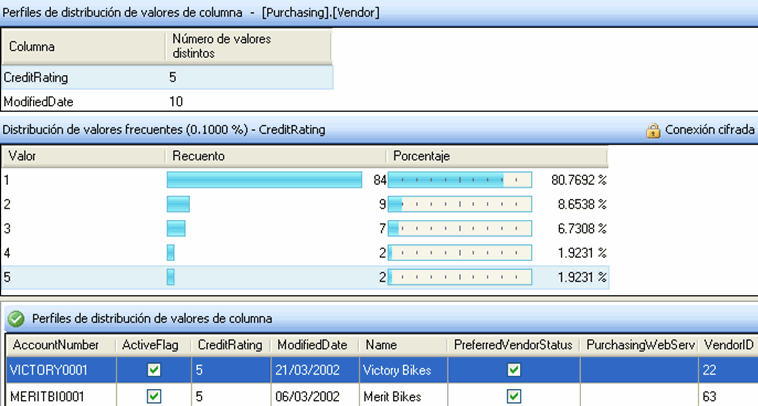This screenshot has height=406, width=758.
Task: Click the count bar showing 9
Action: pos(178,204)
